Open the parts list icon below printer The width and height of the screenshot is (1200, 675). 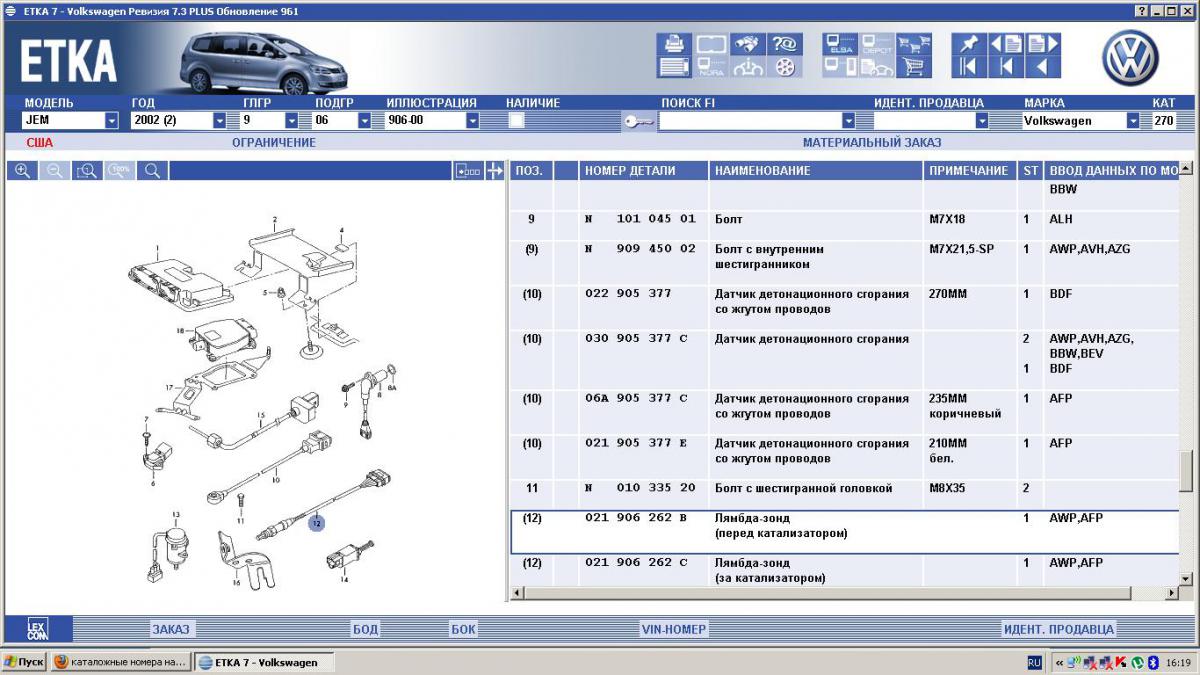674,67
